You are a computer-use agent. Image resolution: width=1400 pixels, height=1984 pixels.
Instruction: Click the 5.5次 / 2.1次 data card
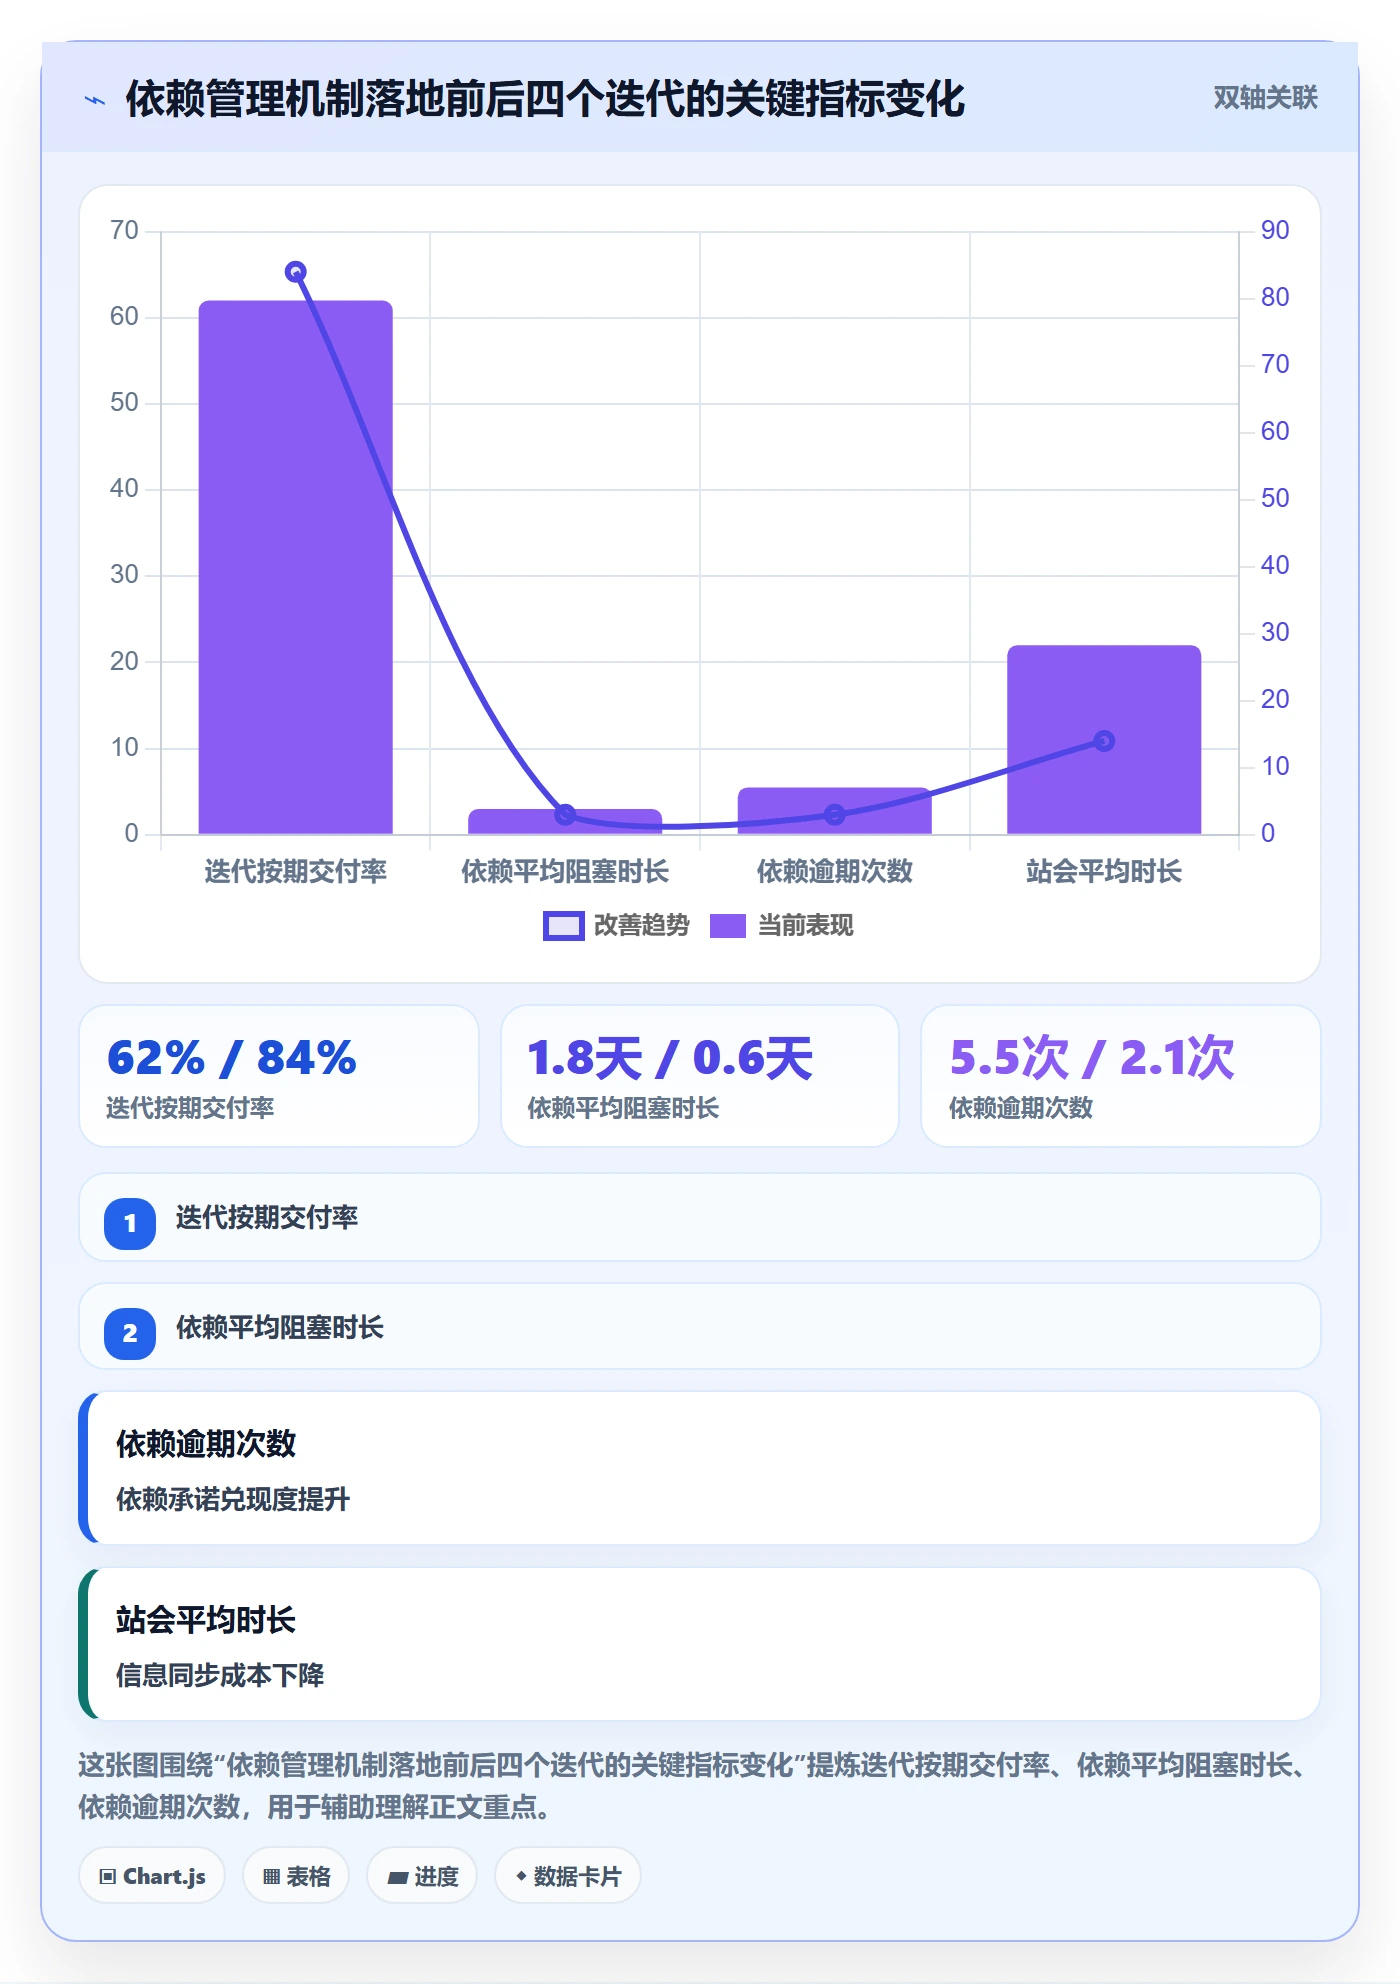1120,1076
